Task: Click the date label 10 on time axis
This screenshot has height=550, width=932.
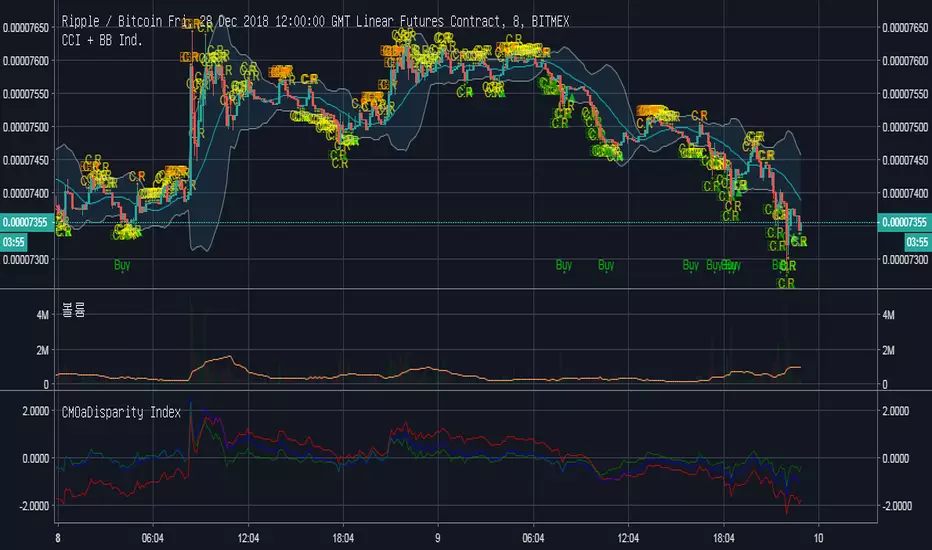Action: coord(817,535)
